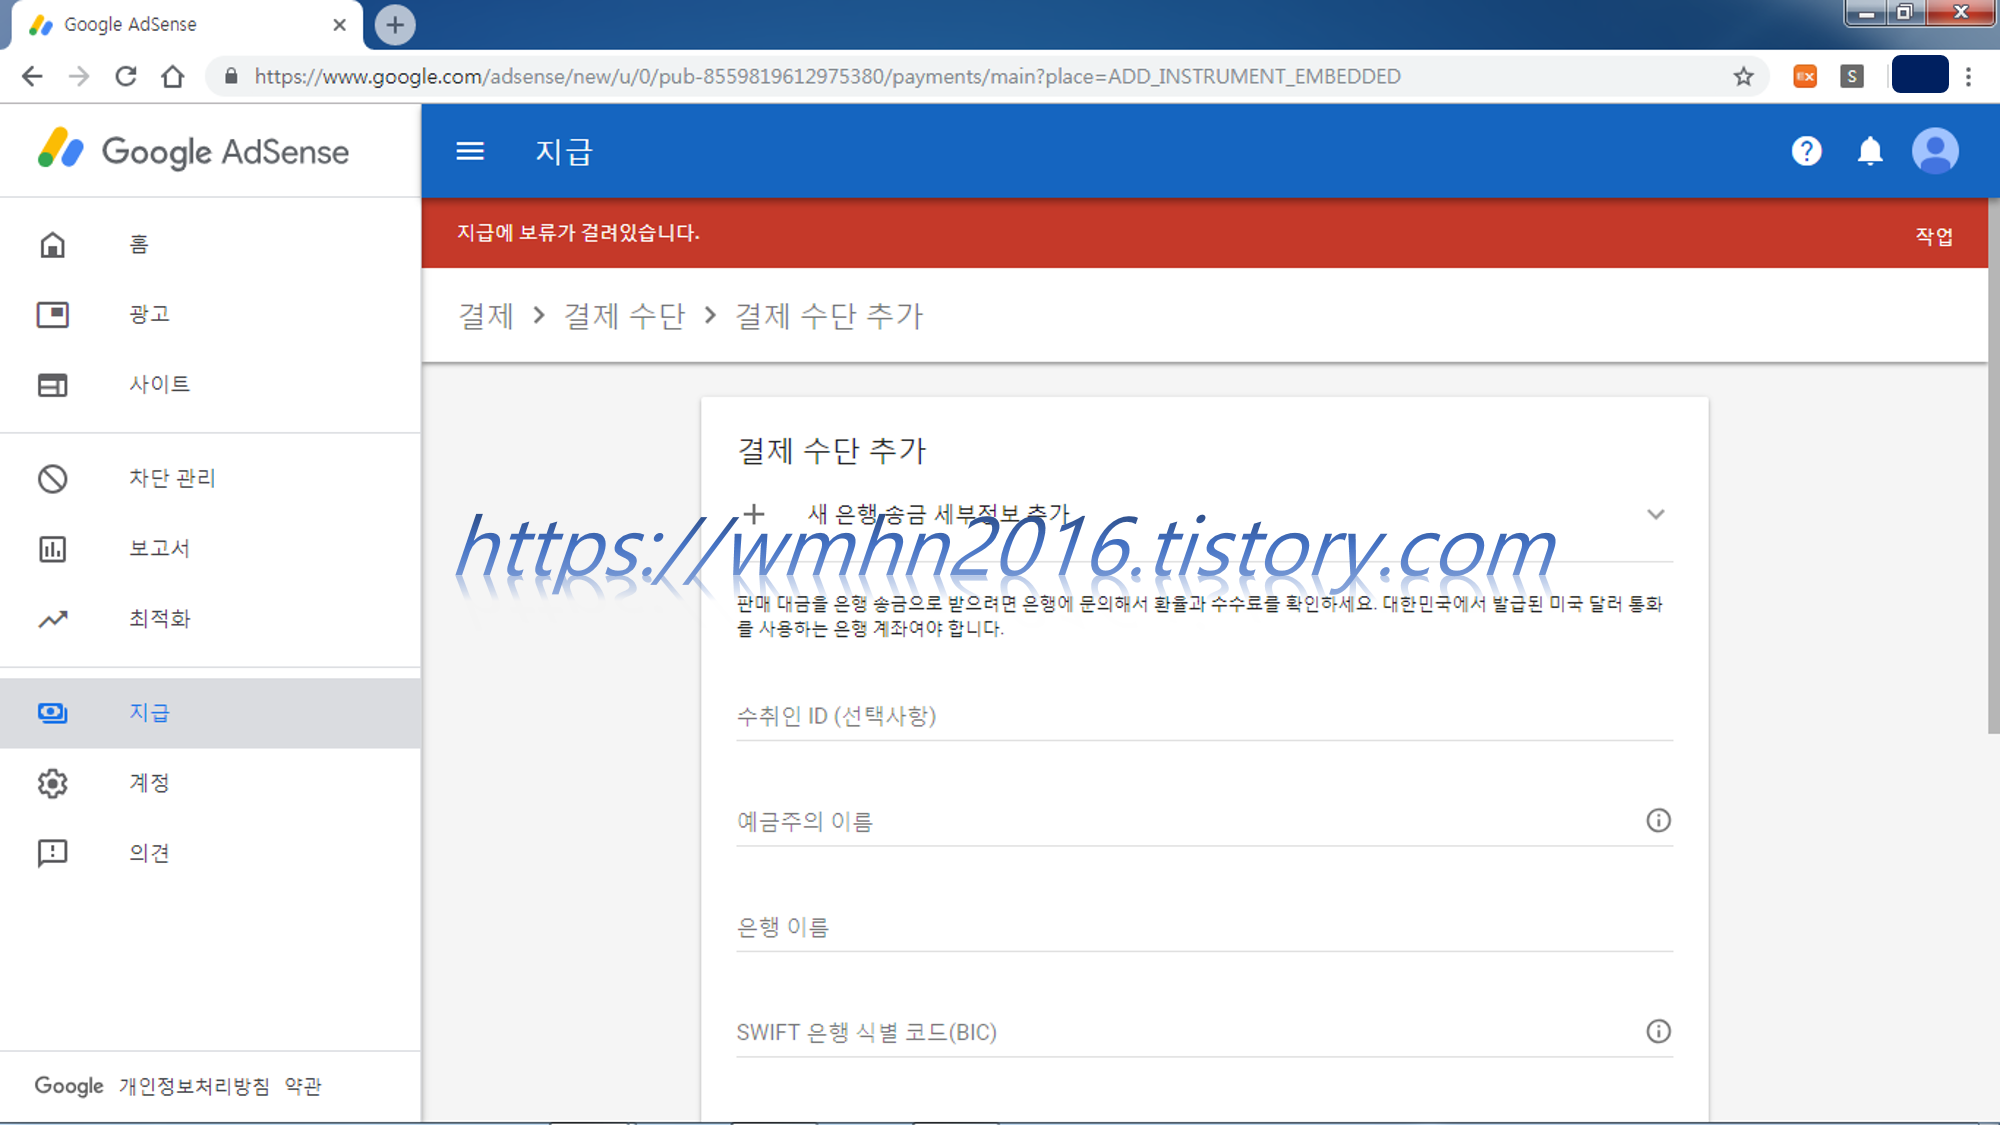Click the orange browser extension icon

(x=1805, y=76)
